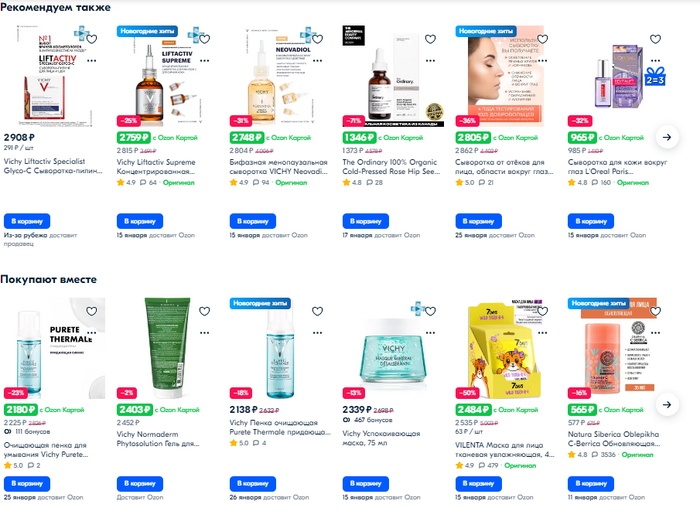Screen dimensions: 700x518
Task: Click heart icon on Natura Siberica Oblepikha
Action: [655, 311]
